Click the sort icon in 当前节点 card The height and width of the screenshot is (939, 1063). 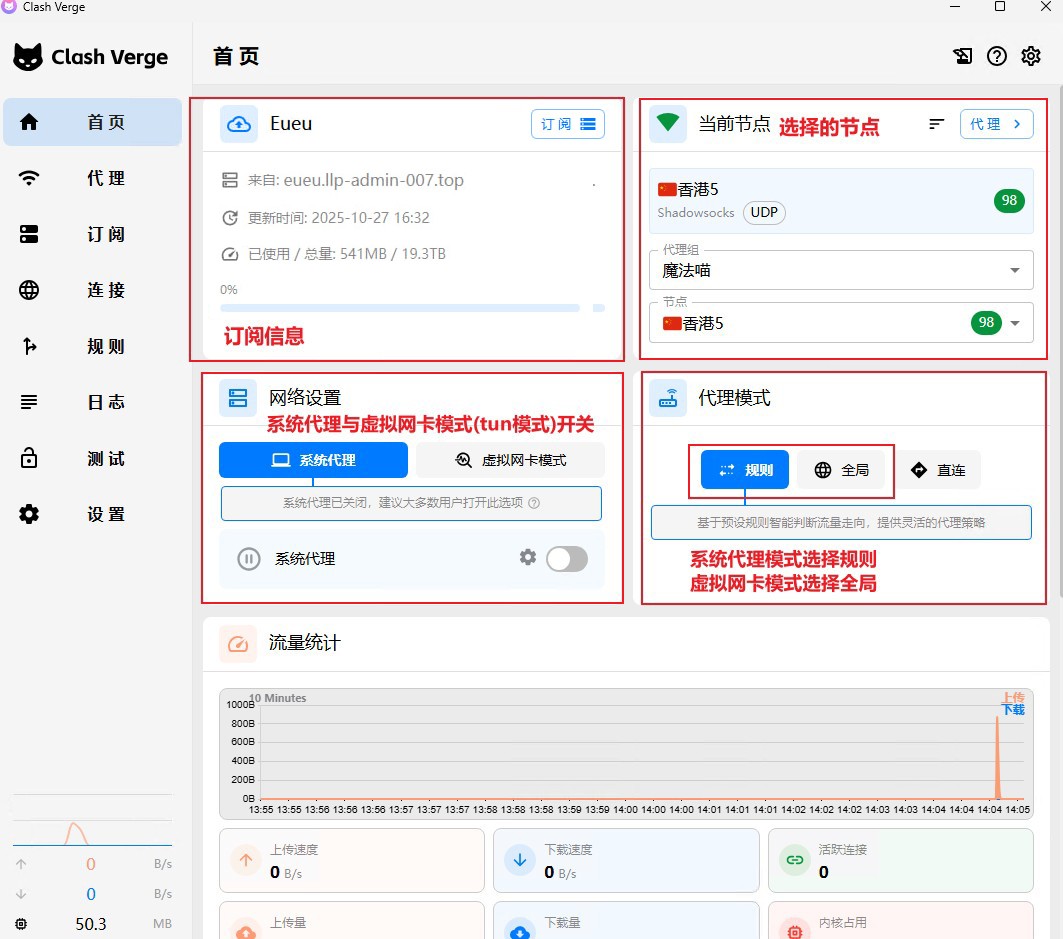pos(936,124)
